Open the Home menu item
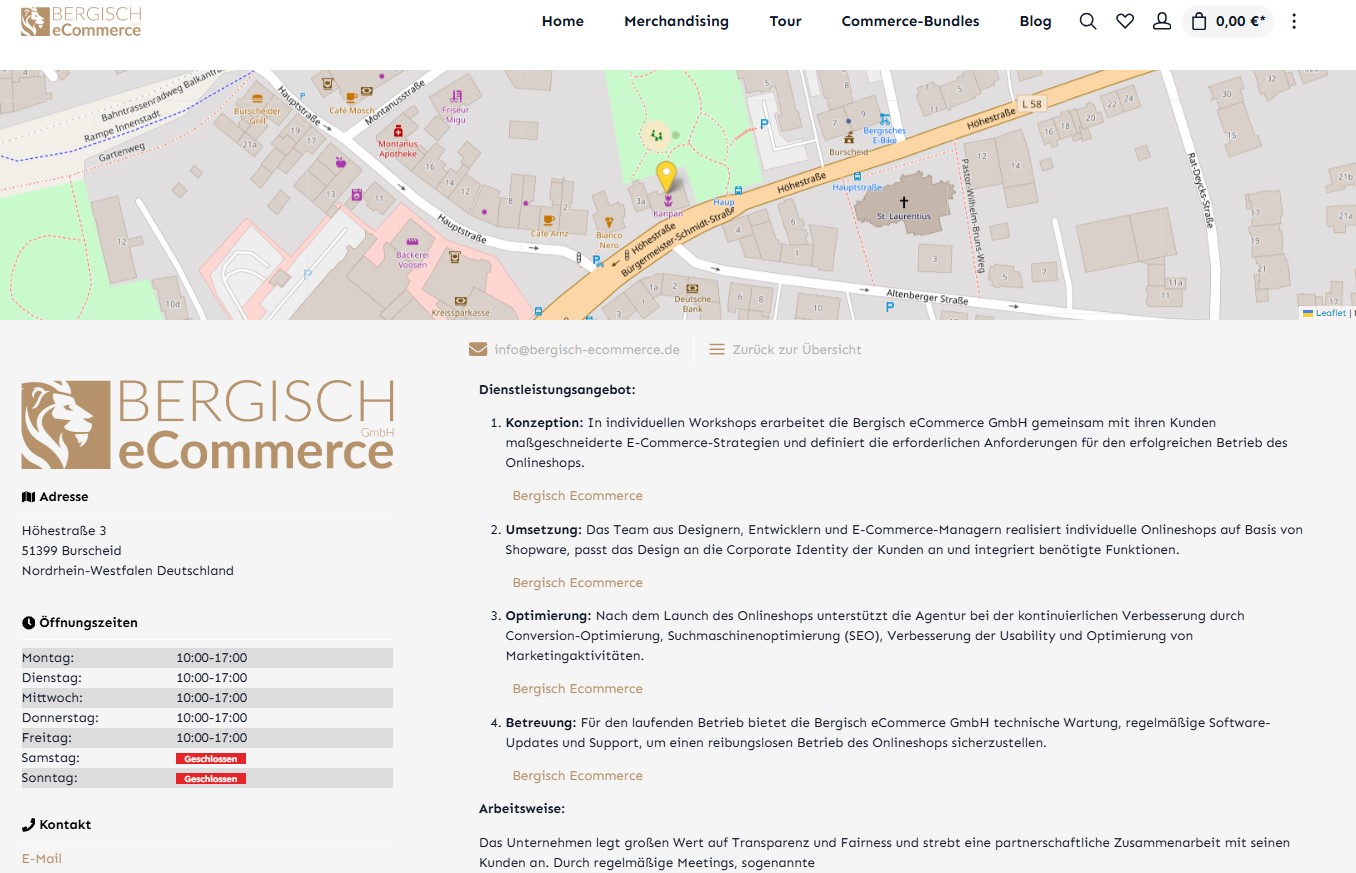The width and height of the screenshot is (1356, 873). click(x=562, y=21)
